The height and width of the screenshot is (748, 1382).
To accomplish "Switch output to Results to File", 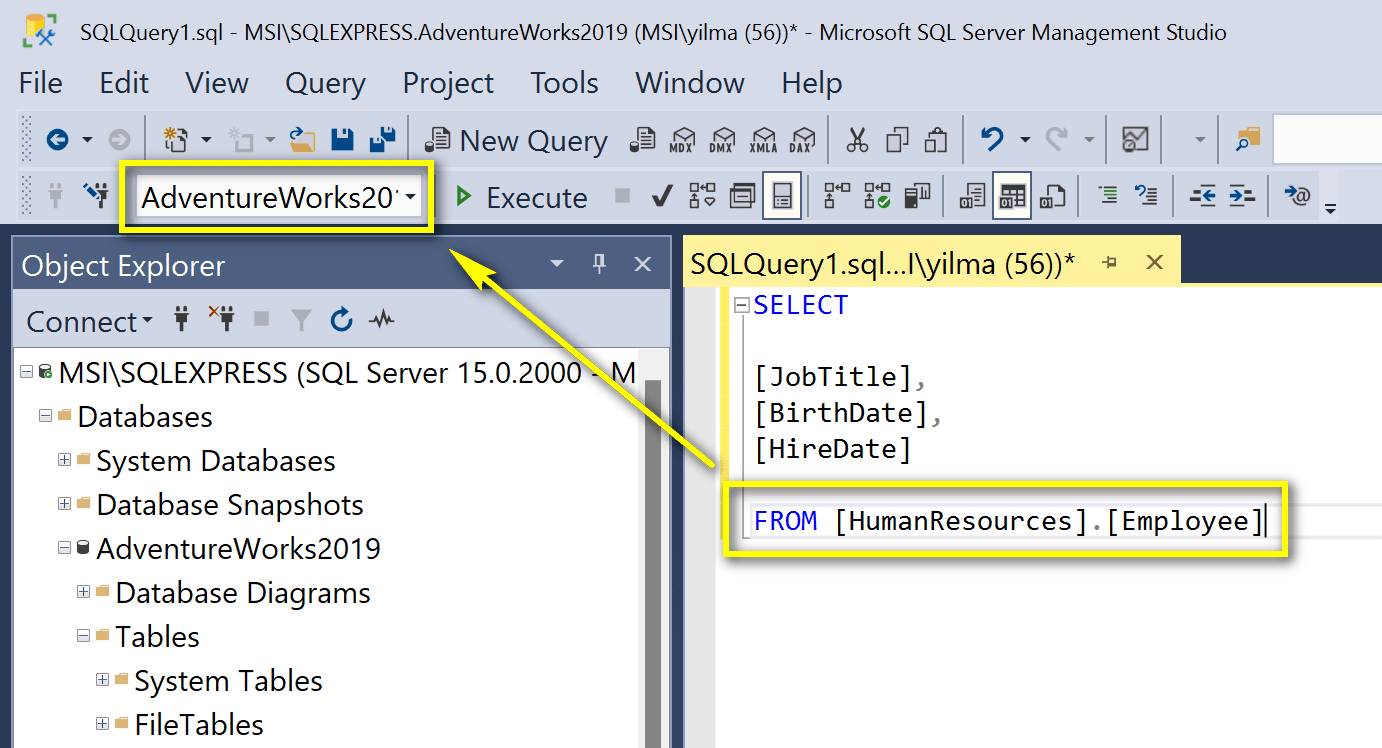I will point(1051,196).
